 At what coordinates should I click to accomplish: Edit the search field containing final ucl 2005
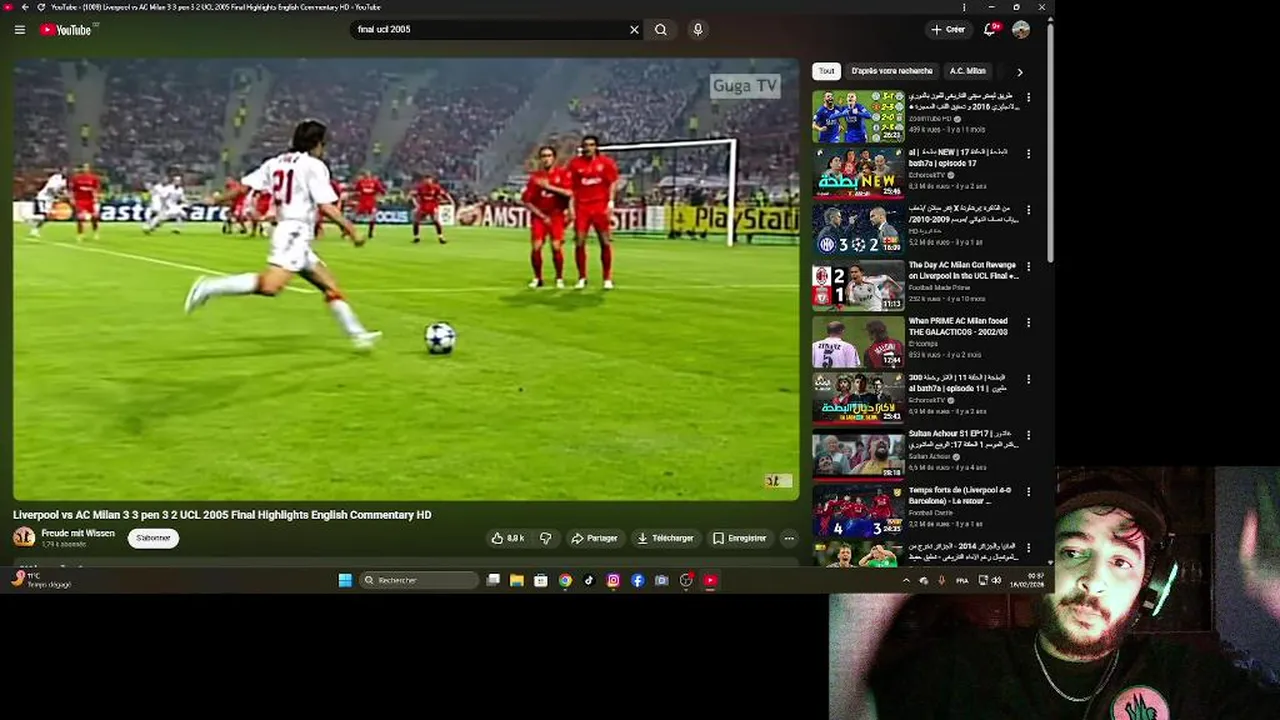(490, 30)
